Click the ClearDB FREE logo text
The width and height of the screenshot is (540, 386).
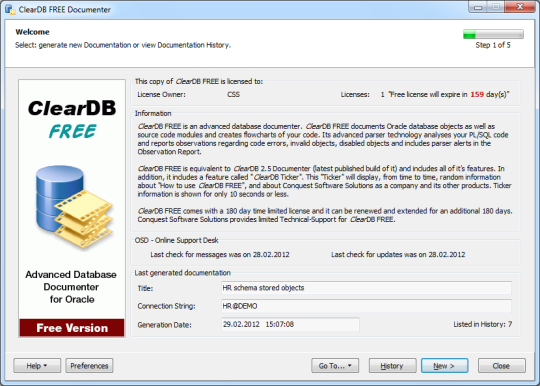[72, 119]
